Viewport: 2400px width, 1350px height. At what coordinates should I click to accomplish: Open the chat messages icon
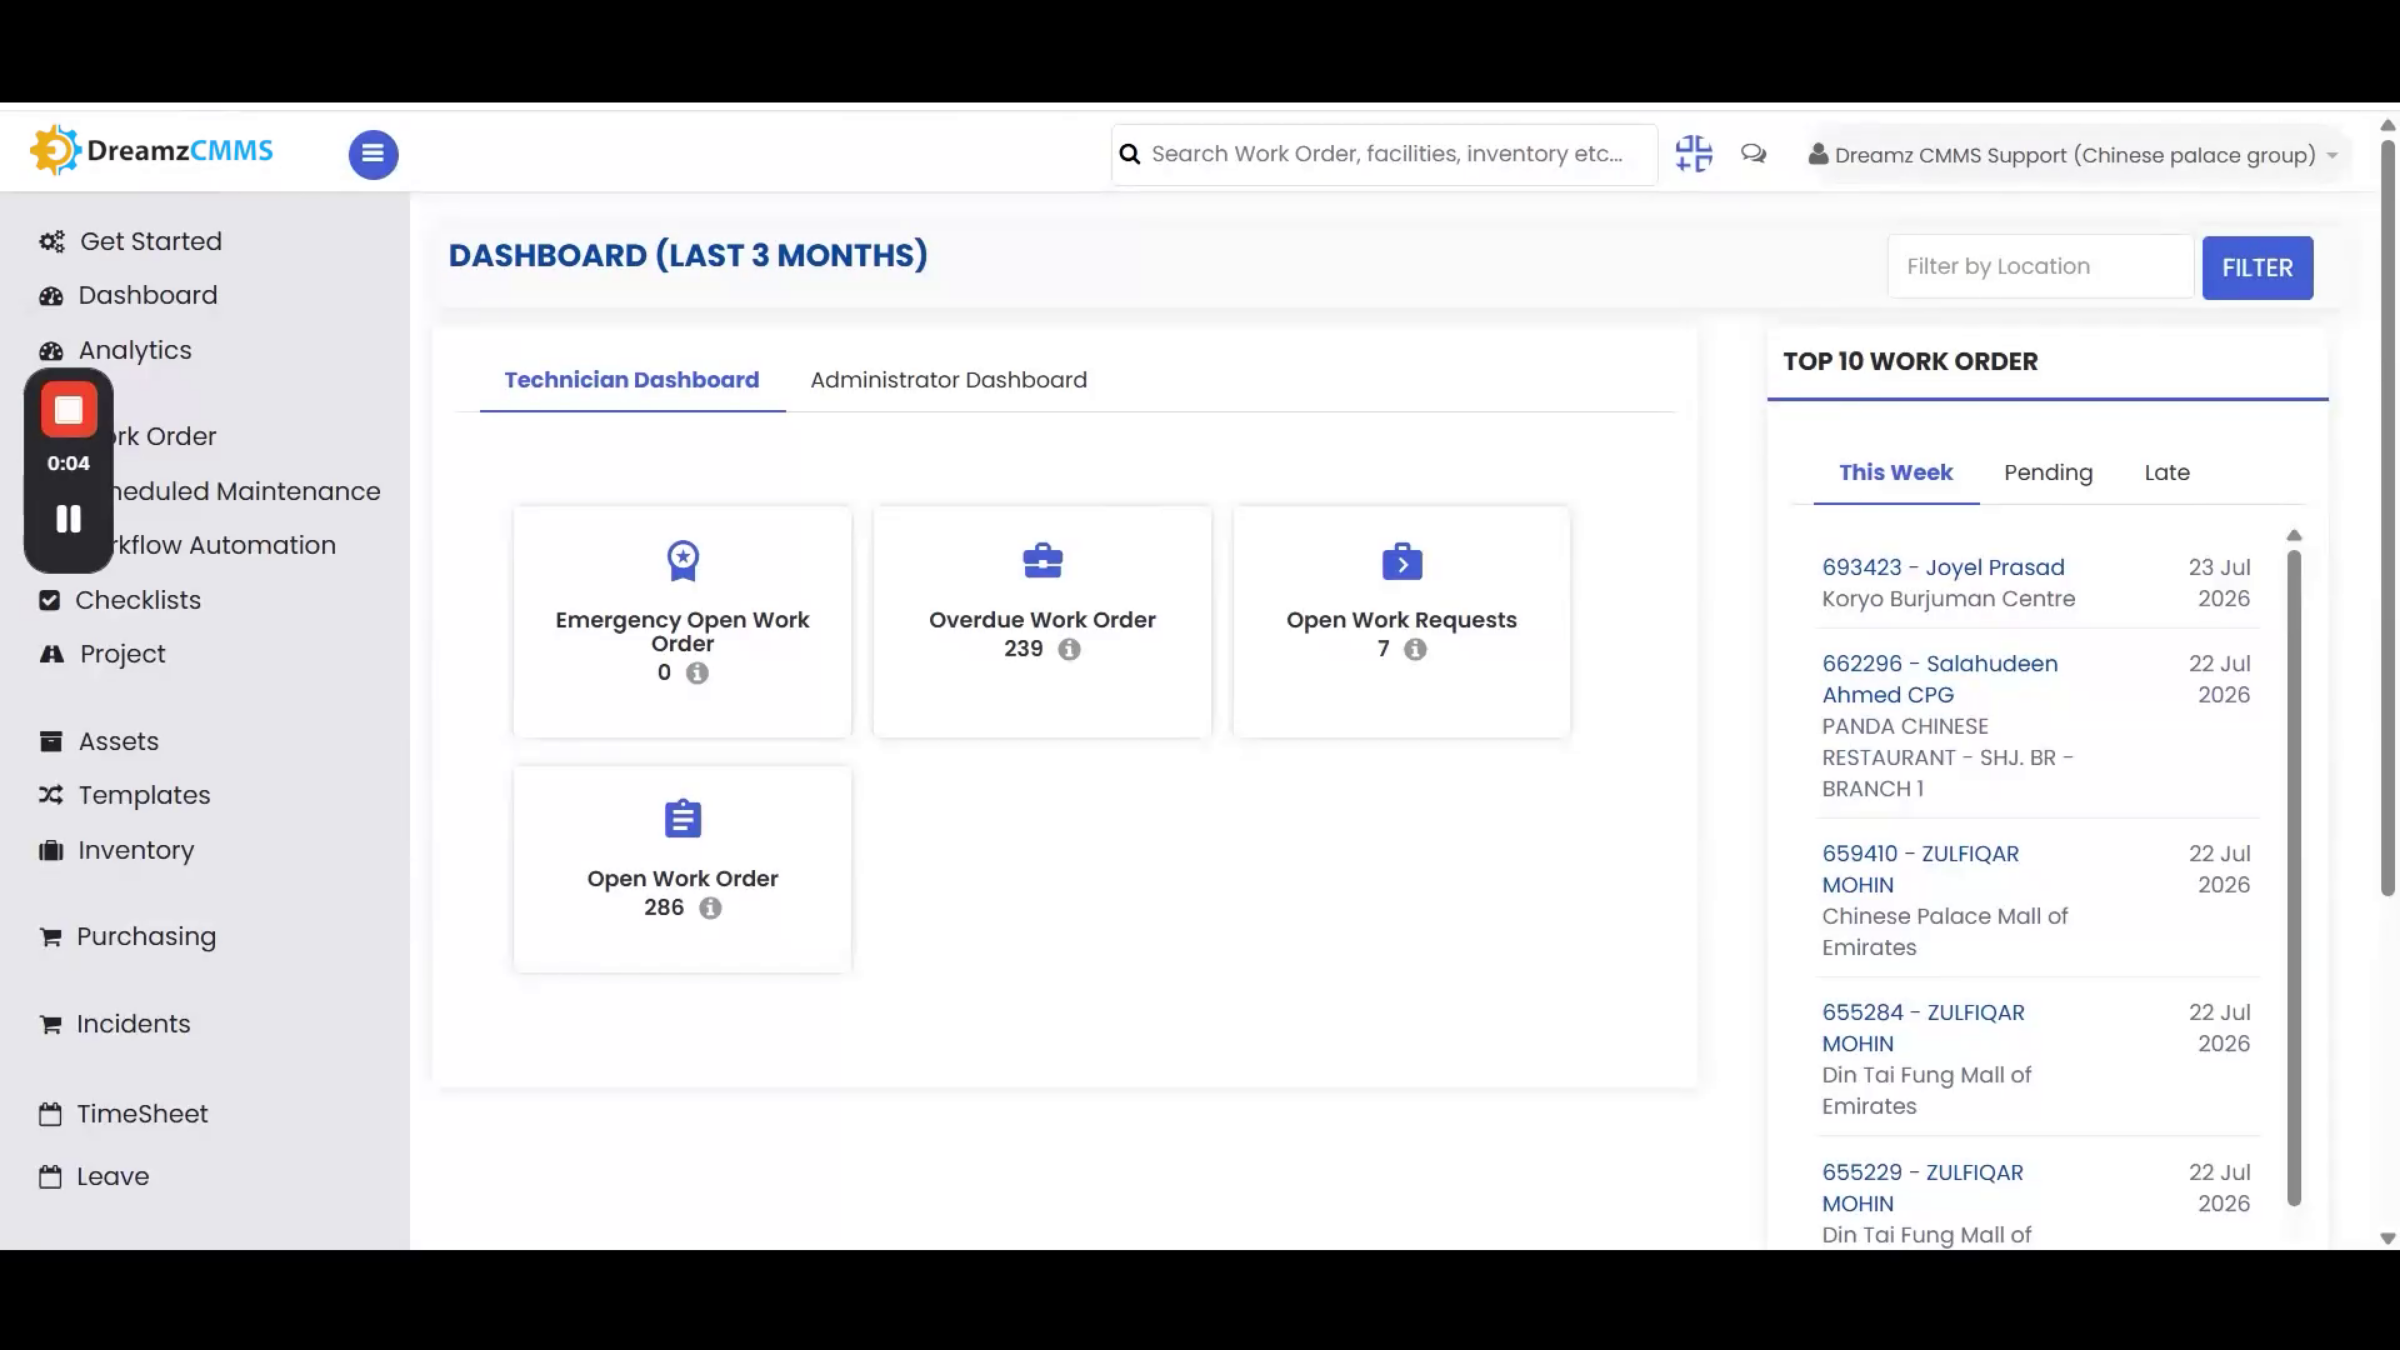[1753, 154]
